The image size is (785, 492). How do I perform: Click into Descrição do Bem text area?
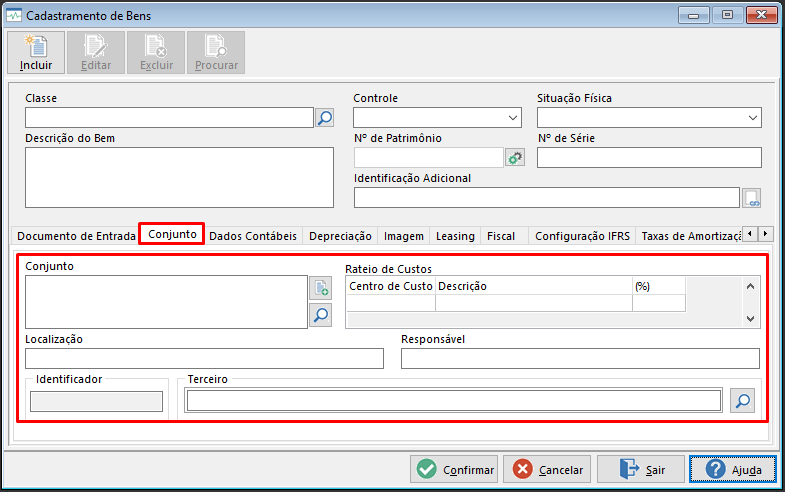179,177
